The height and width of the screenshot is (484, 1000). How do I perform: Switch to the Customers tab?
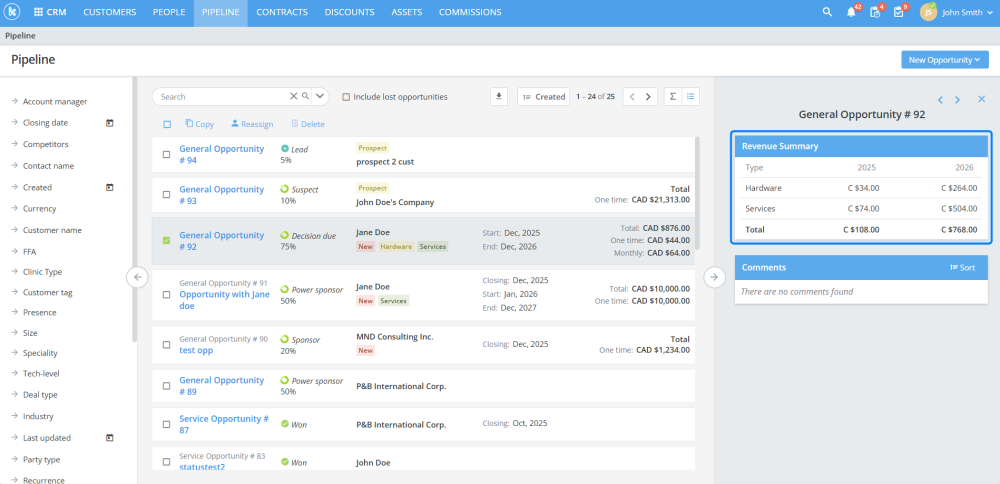point(110,12)
